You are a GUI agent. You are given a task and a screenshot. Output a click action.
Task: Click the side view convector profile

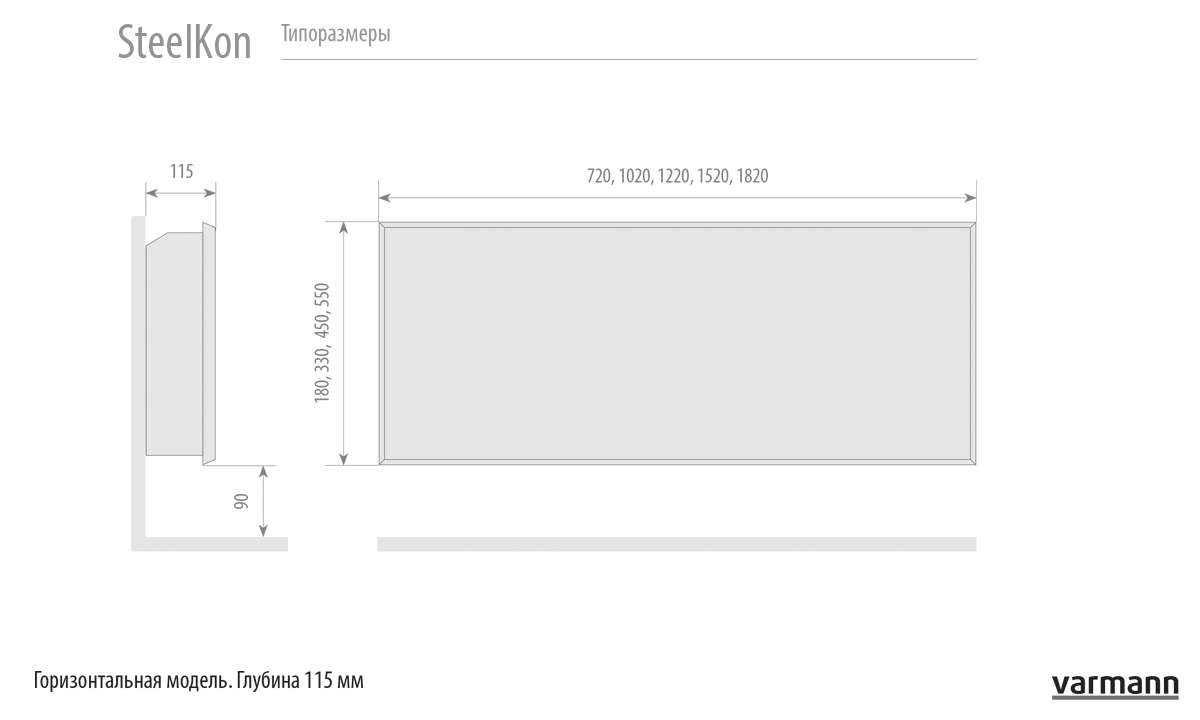point(178,343)
